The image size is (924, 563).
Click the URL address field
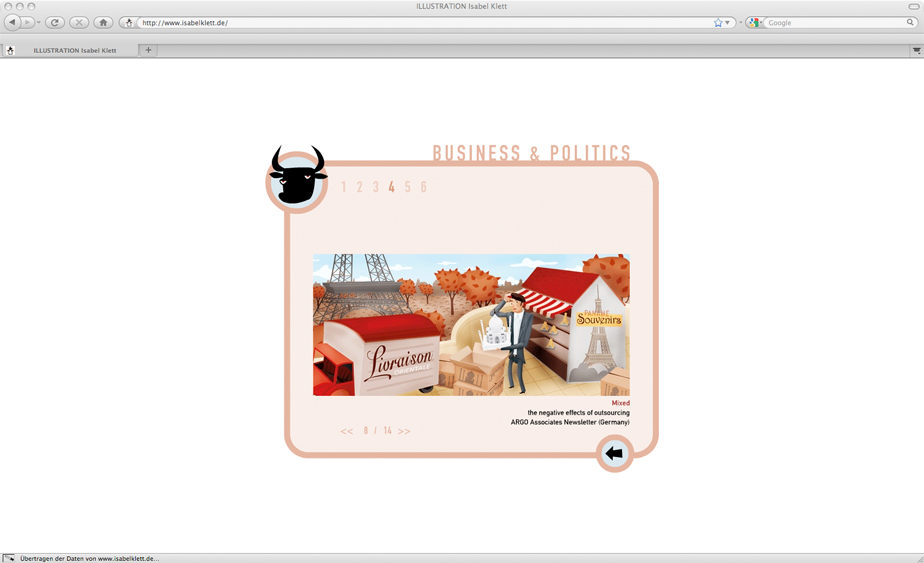pyautogui.click(x=420, y=22)
